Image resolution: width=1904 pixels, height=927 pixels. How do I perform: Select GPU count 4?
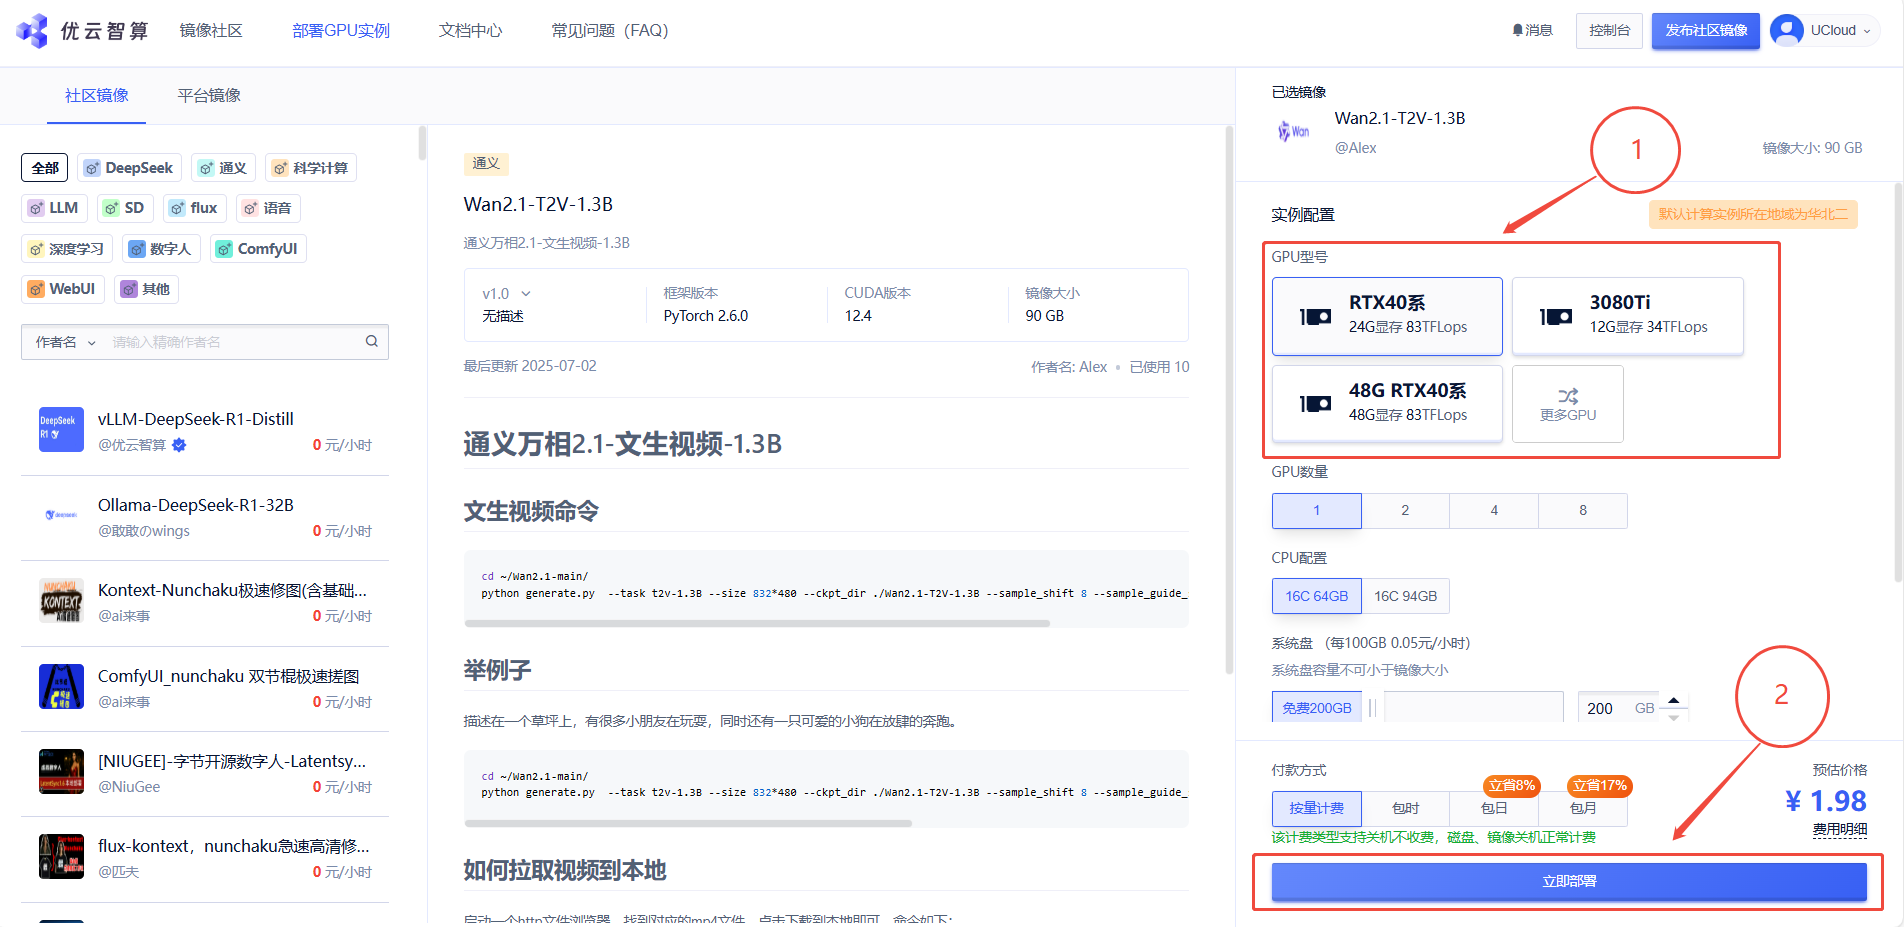pyautogui.click(x=1494, y=510)
